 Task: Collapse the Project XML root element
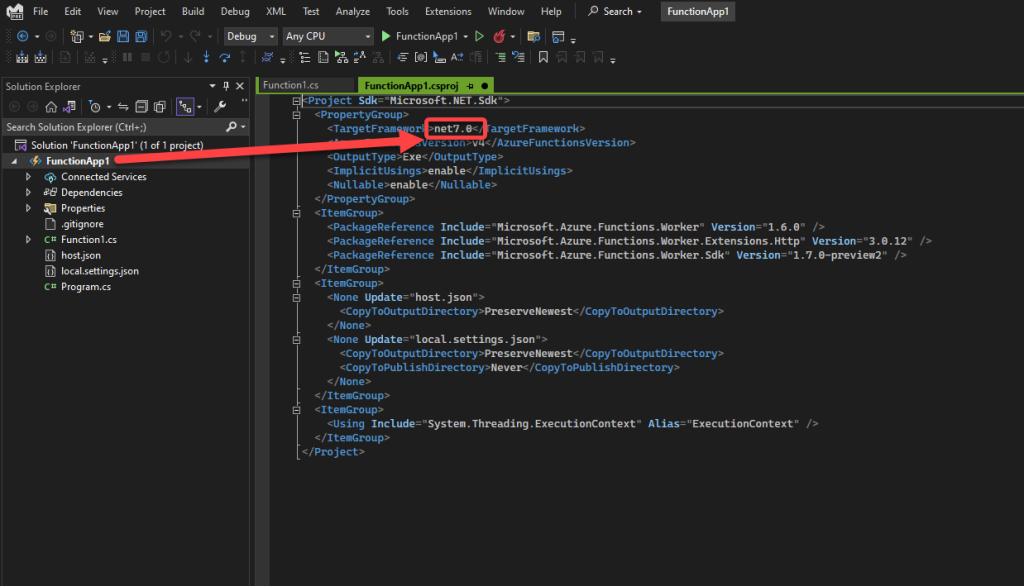coord(296,101)
